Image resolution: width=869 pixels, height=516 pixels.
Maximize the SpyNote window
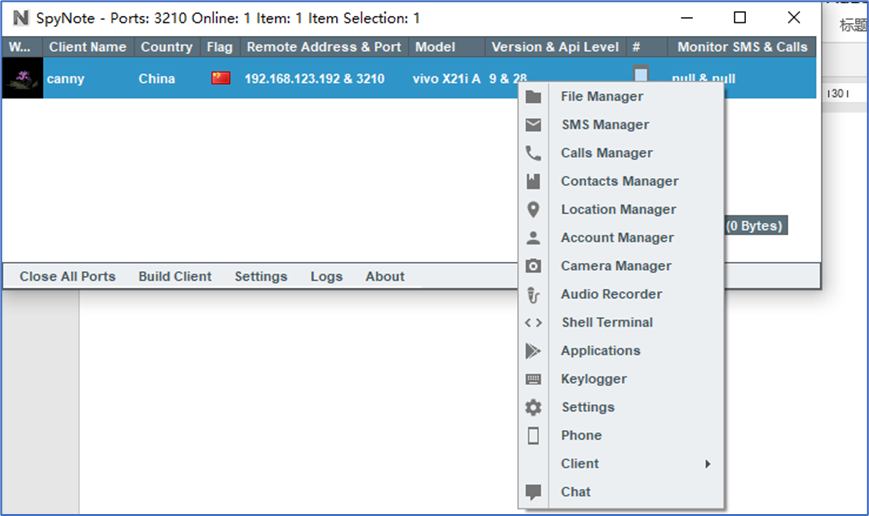(740, 18)
